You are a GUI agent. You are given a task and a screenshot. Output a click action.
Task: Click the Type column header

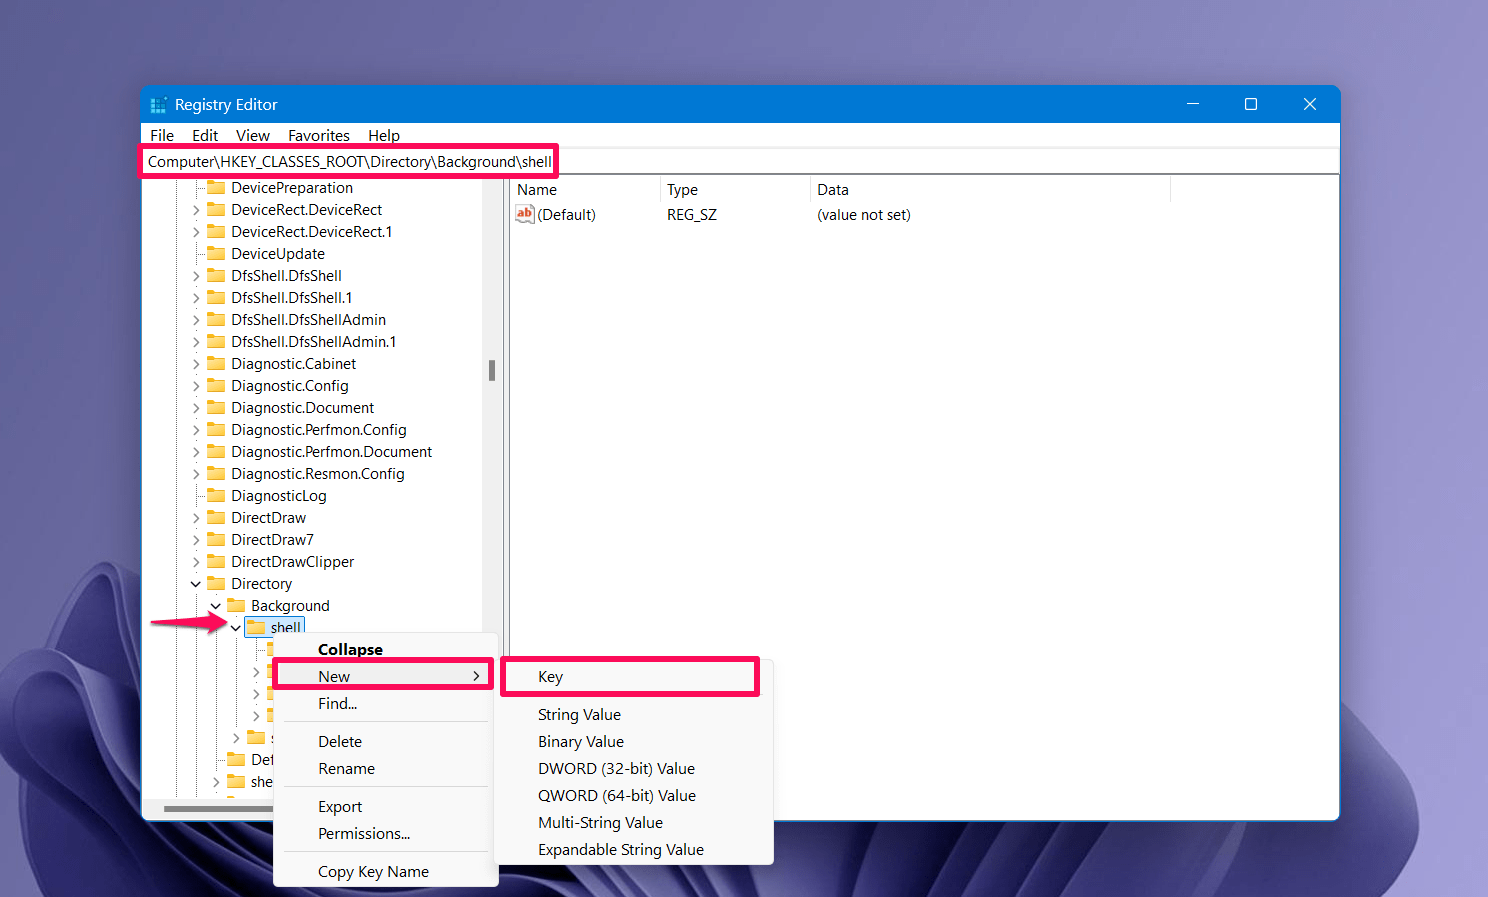pos(735,189)
